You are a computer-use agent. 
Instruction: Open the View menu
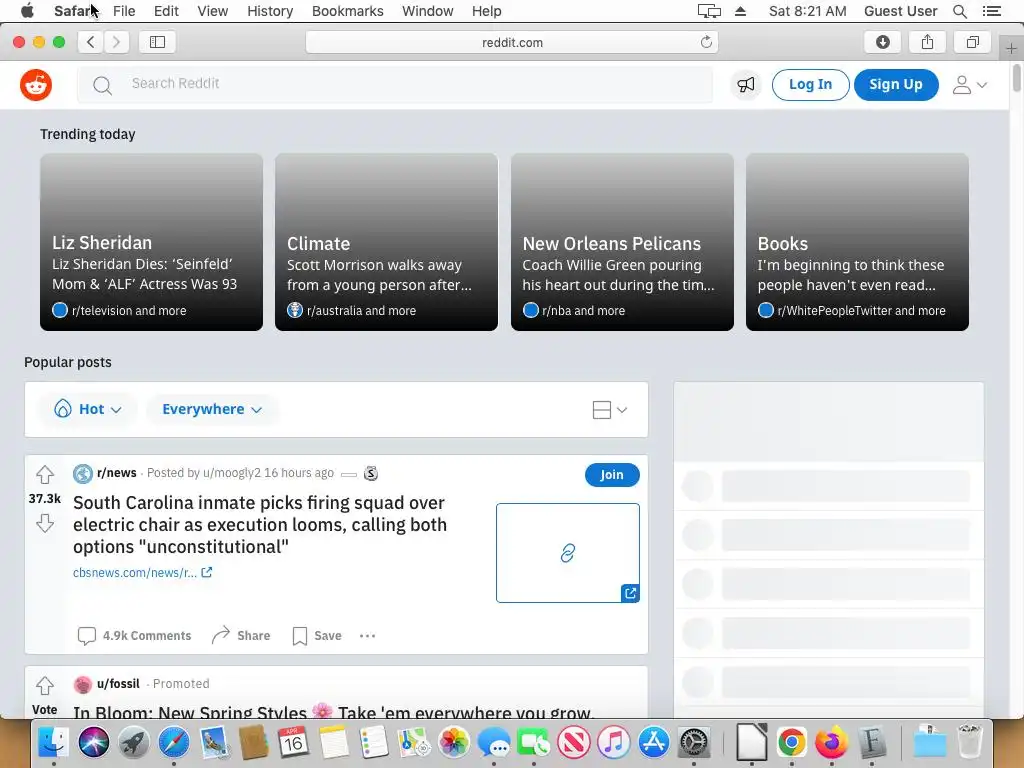click(x=213, y=11)
